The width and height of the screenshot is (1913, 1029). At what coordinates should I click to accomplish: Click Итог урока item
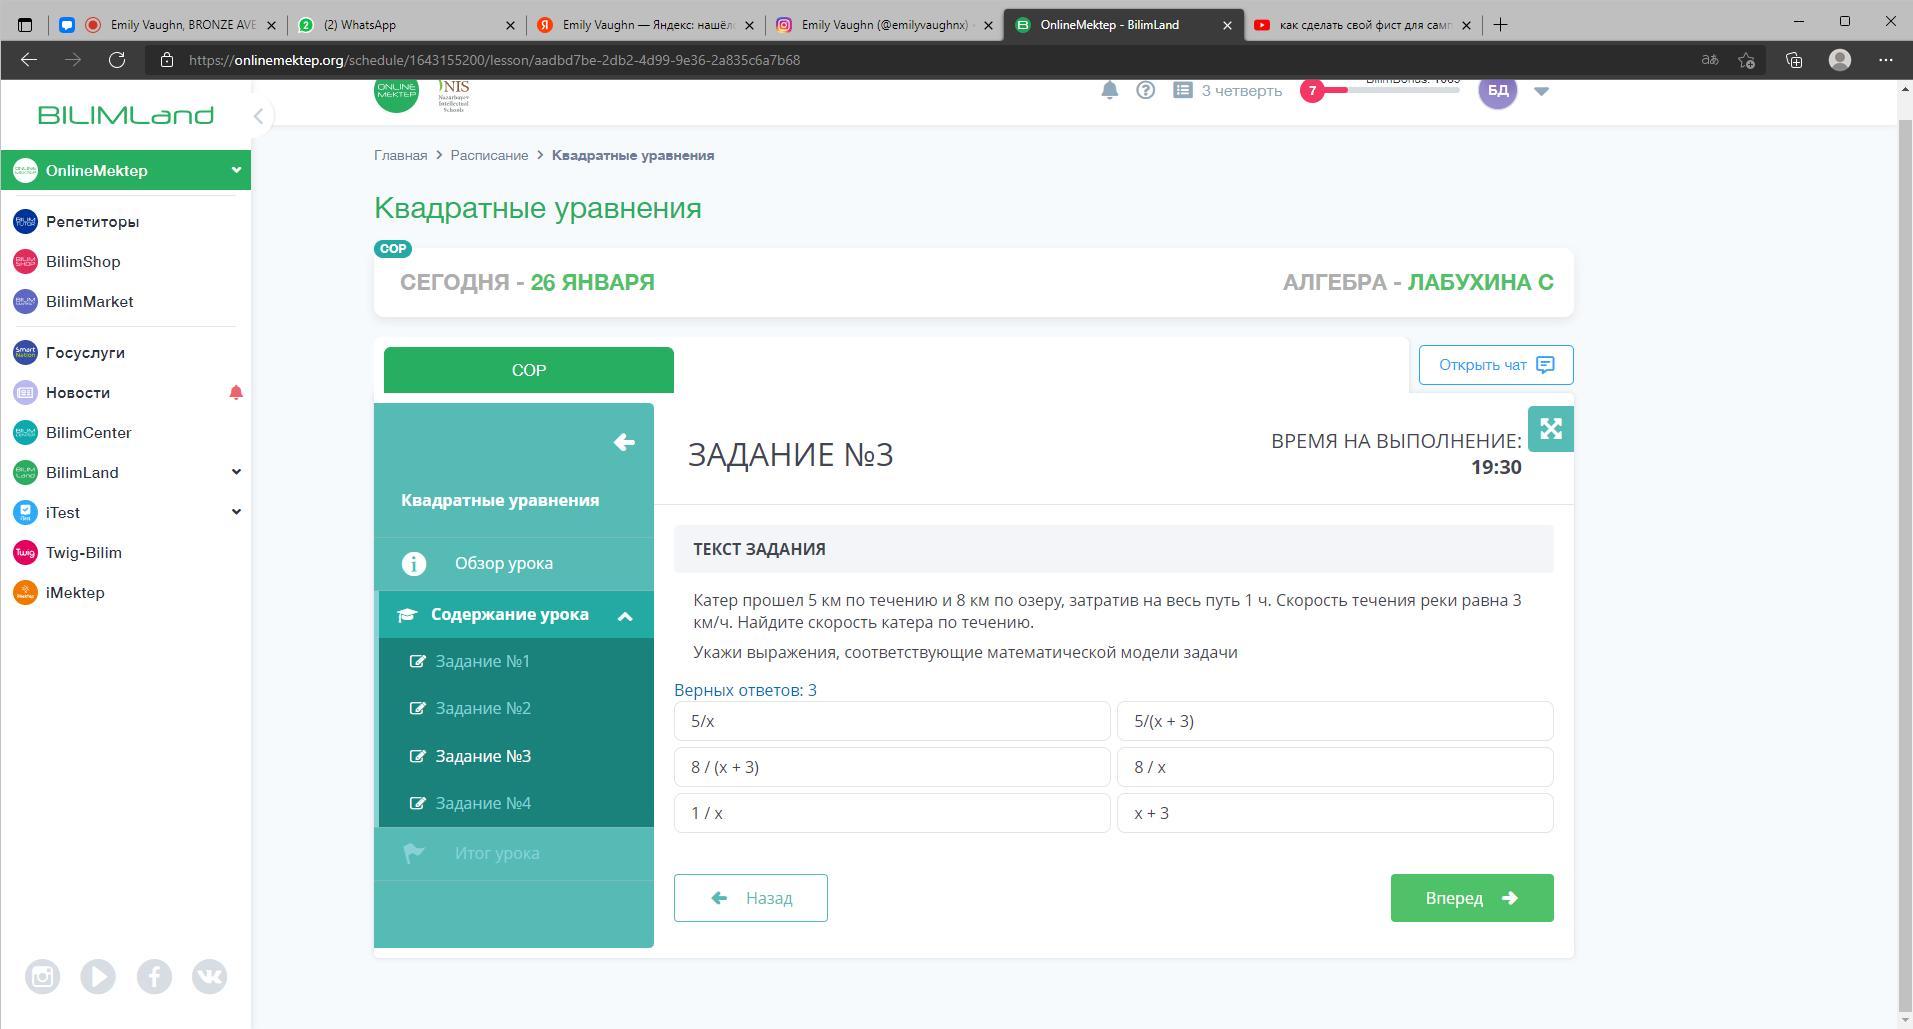coord(514,853)
